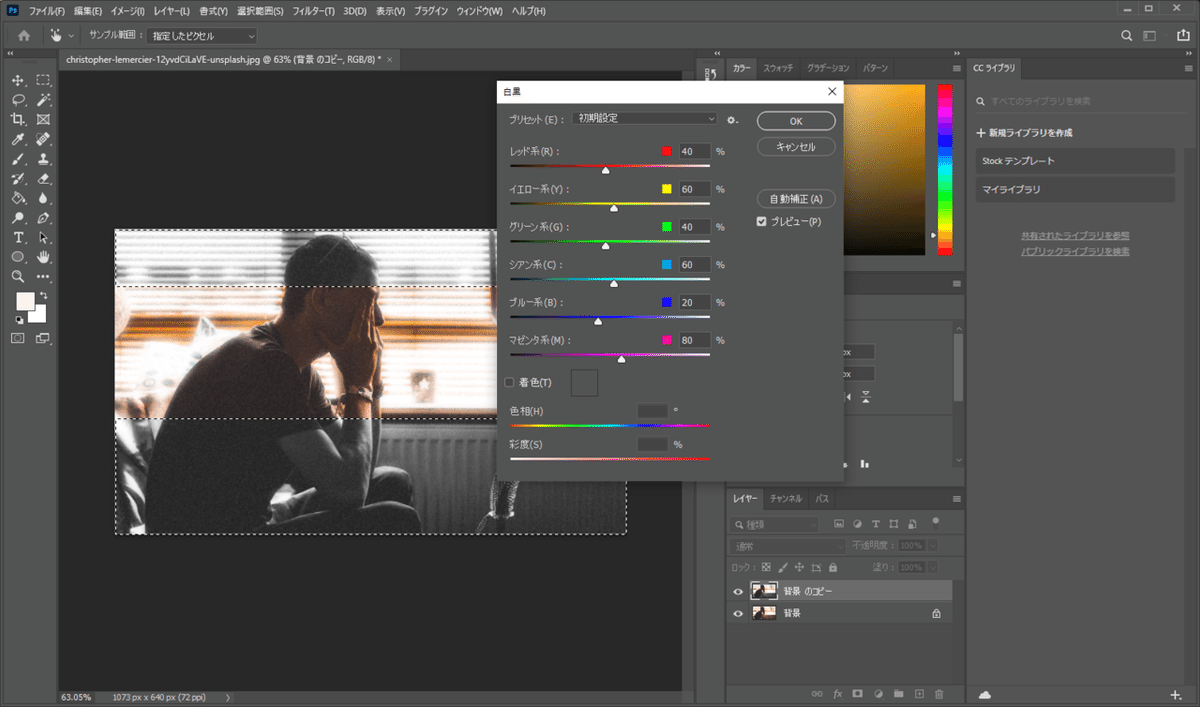Switch to the グラデーション tab
The width and height of the screenshot is (1200, 707).
tap(828, 68)
